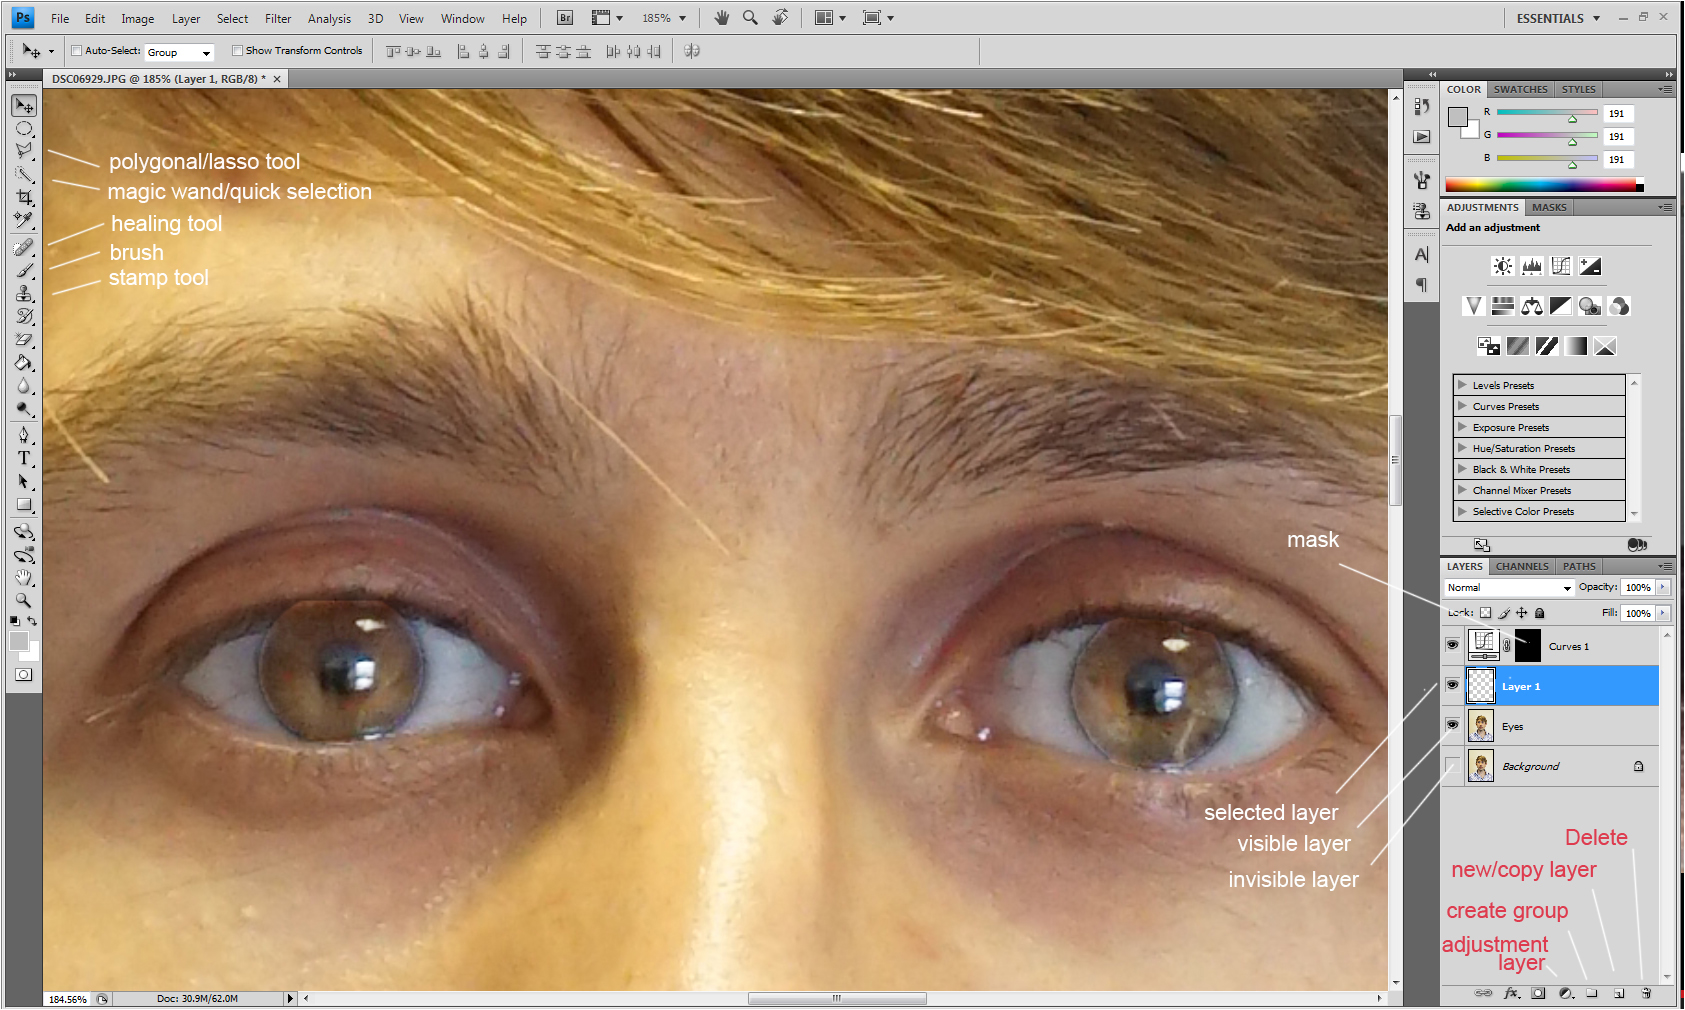Open the Filter menu
Screen dimensions: 1685x1010
tap(278, 18)
